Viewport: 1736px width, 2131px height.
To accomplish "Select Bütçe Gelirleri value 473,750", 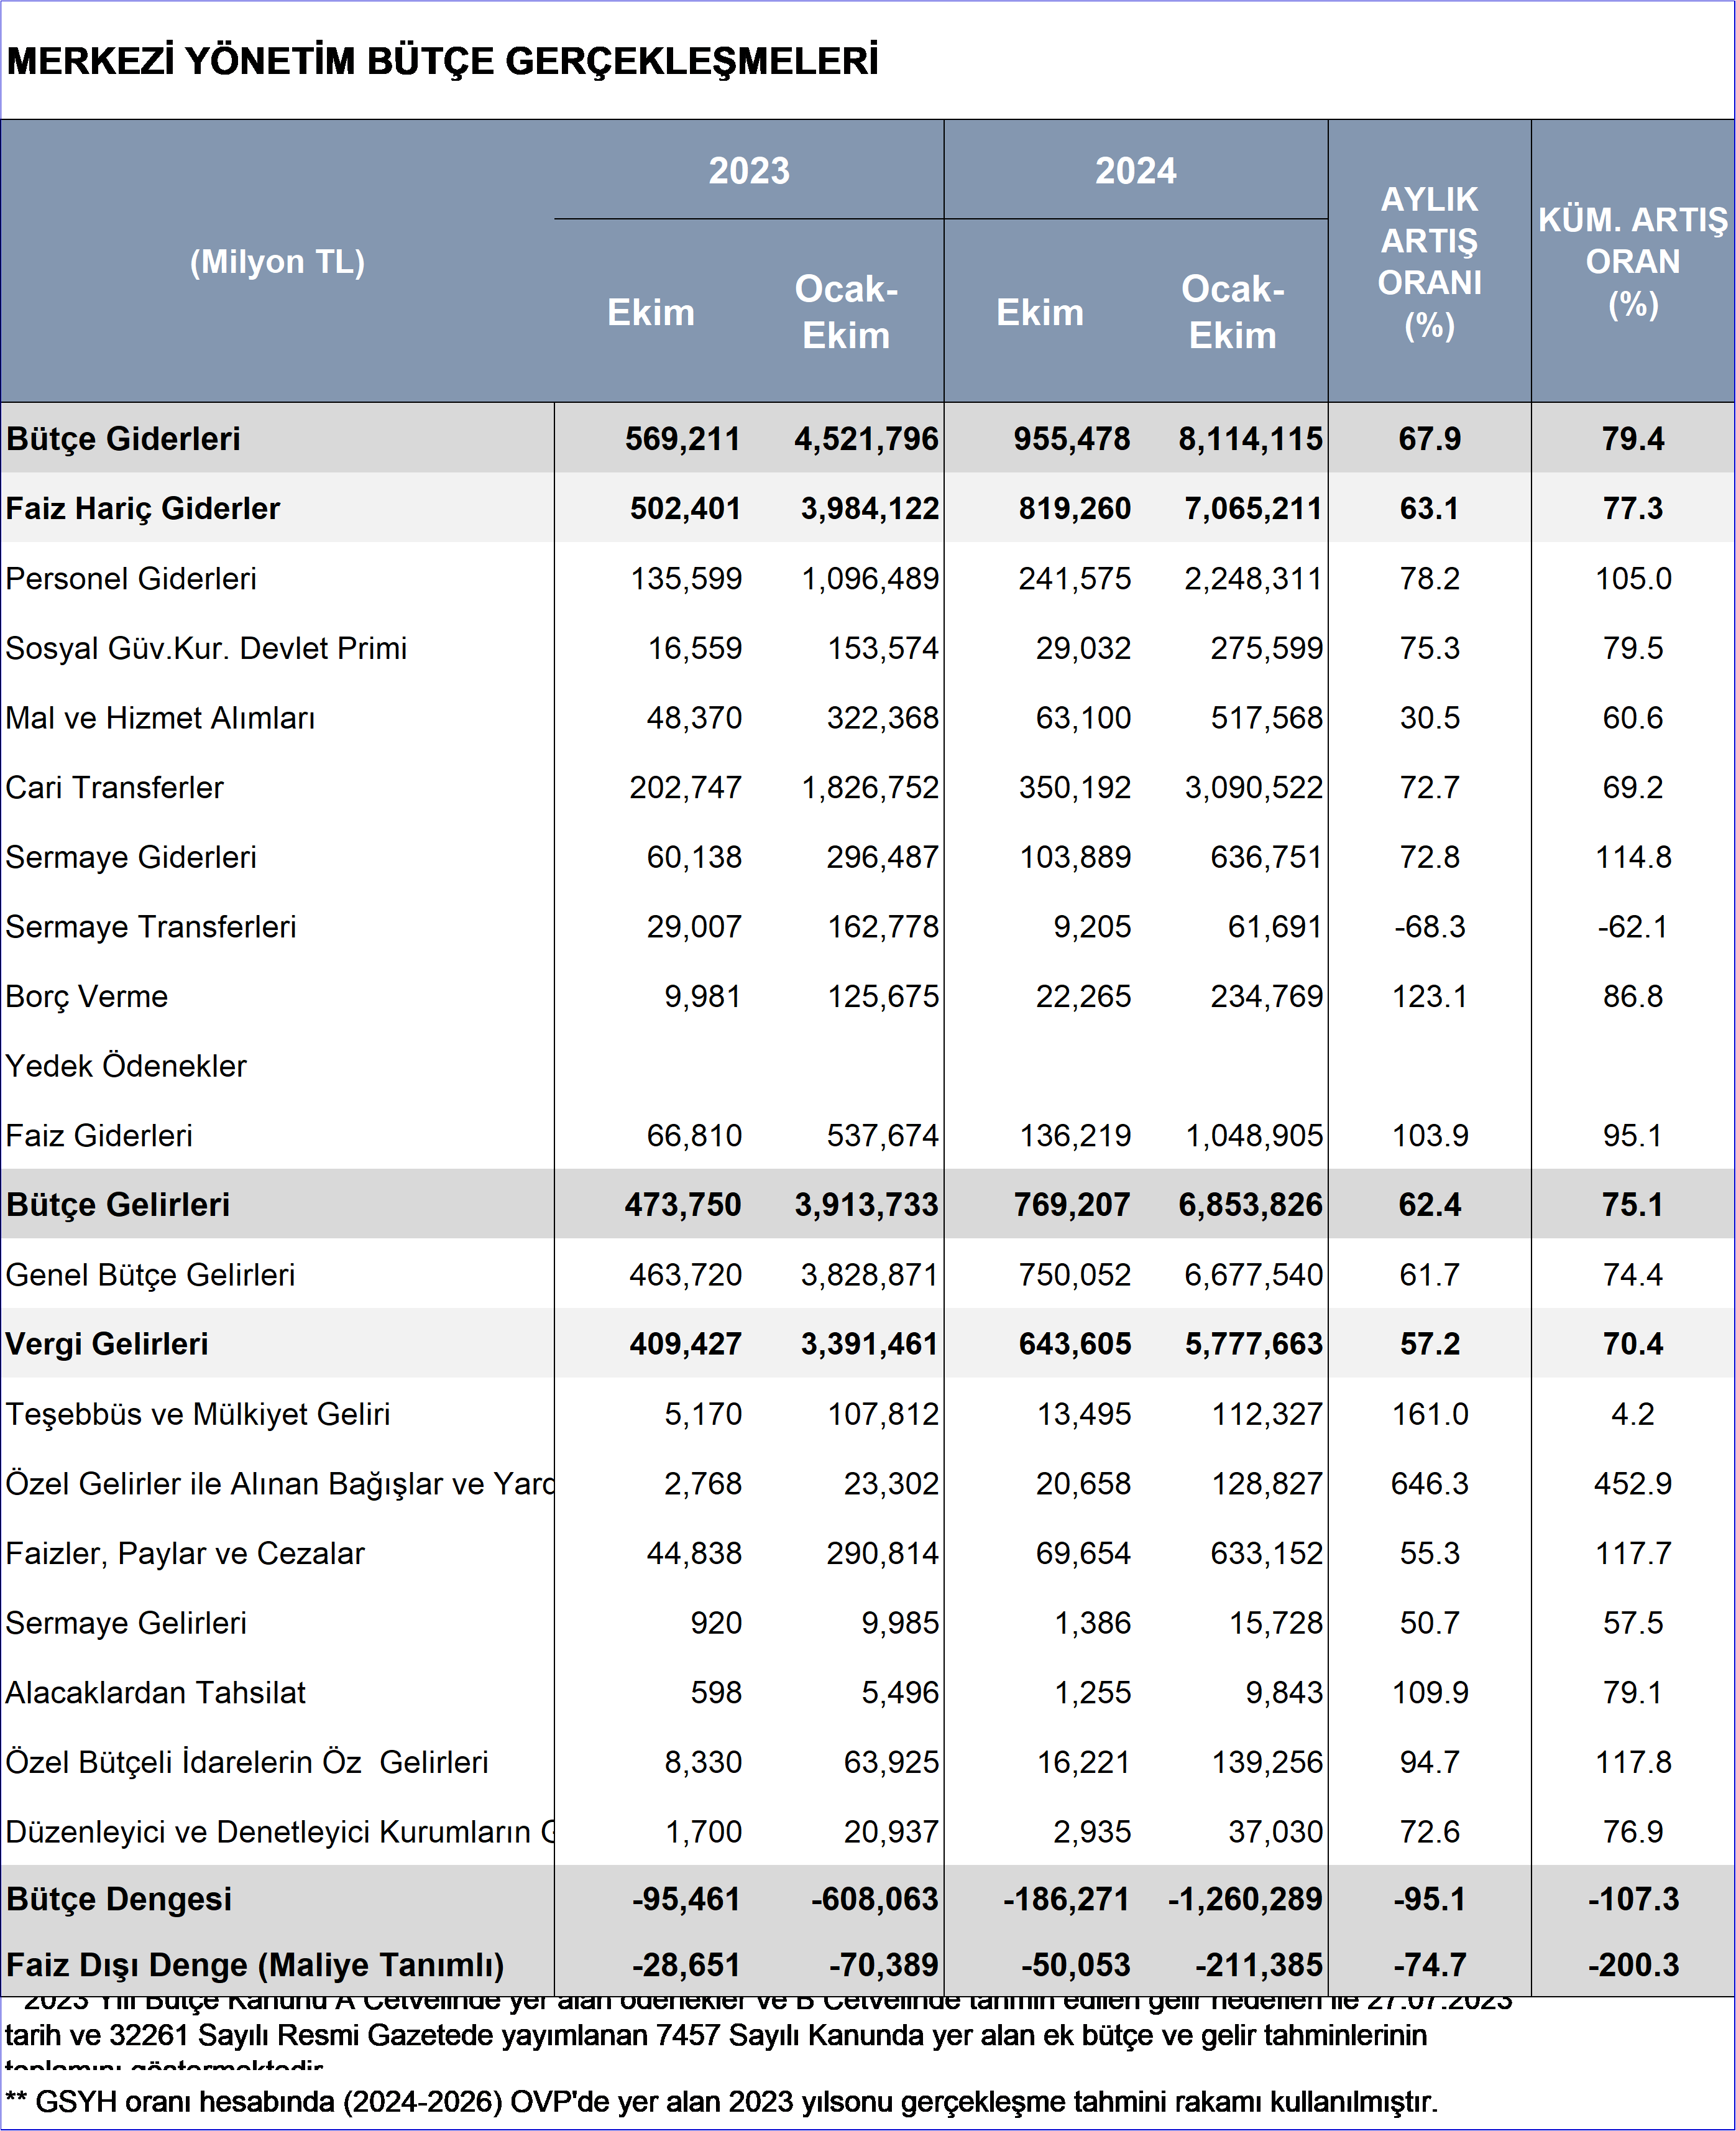I will [682, 1204].
